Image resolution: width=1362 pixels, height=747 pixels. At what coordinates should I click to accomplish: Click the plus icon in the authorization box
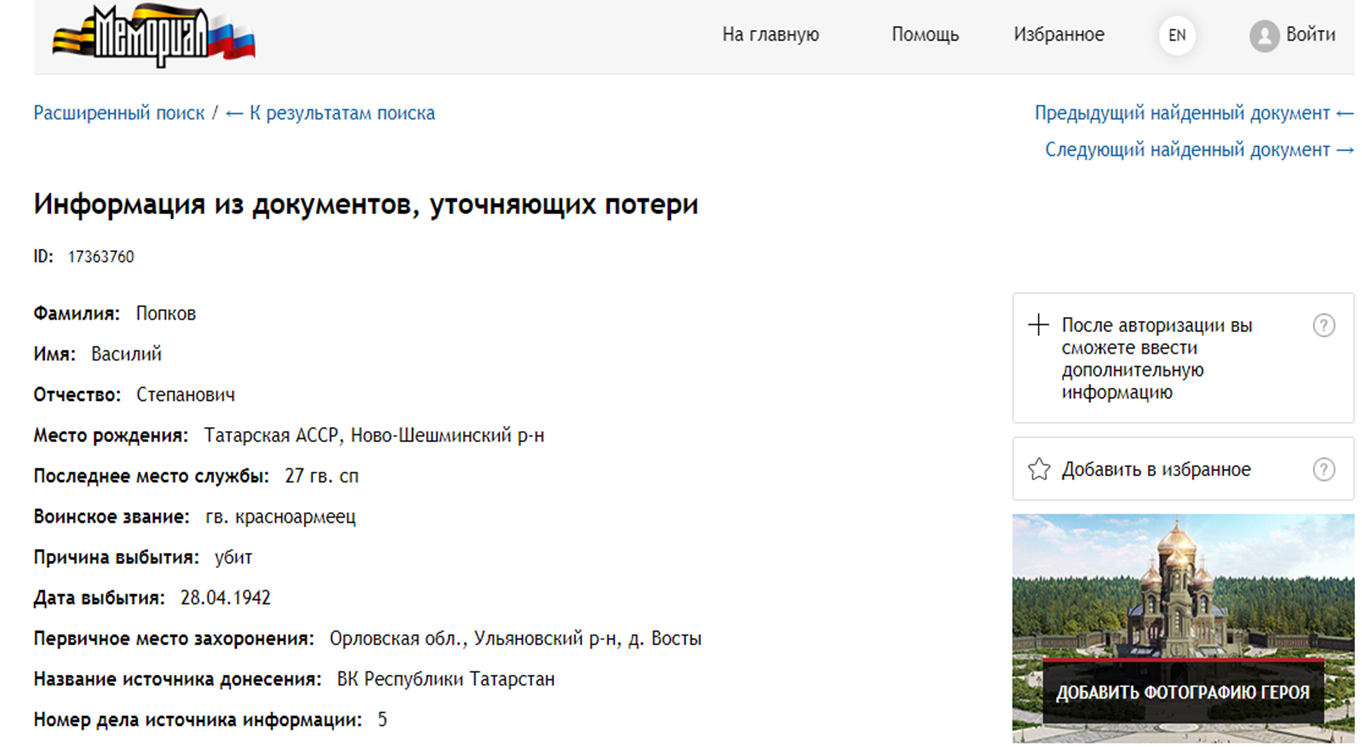pyautogui.click(x=1039, y=326)
